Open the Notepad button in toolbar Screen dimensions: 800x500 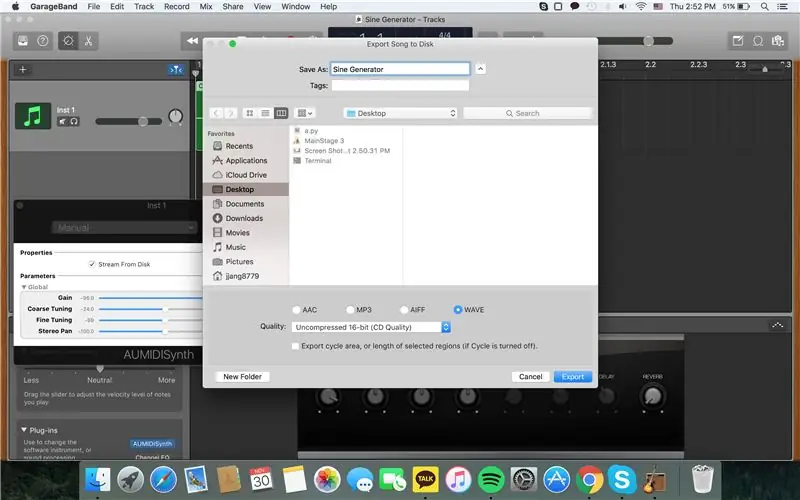coord(738,41)
